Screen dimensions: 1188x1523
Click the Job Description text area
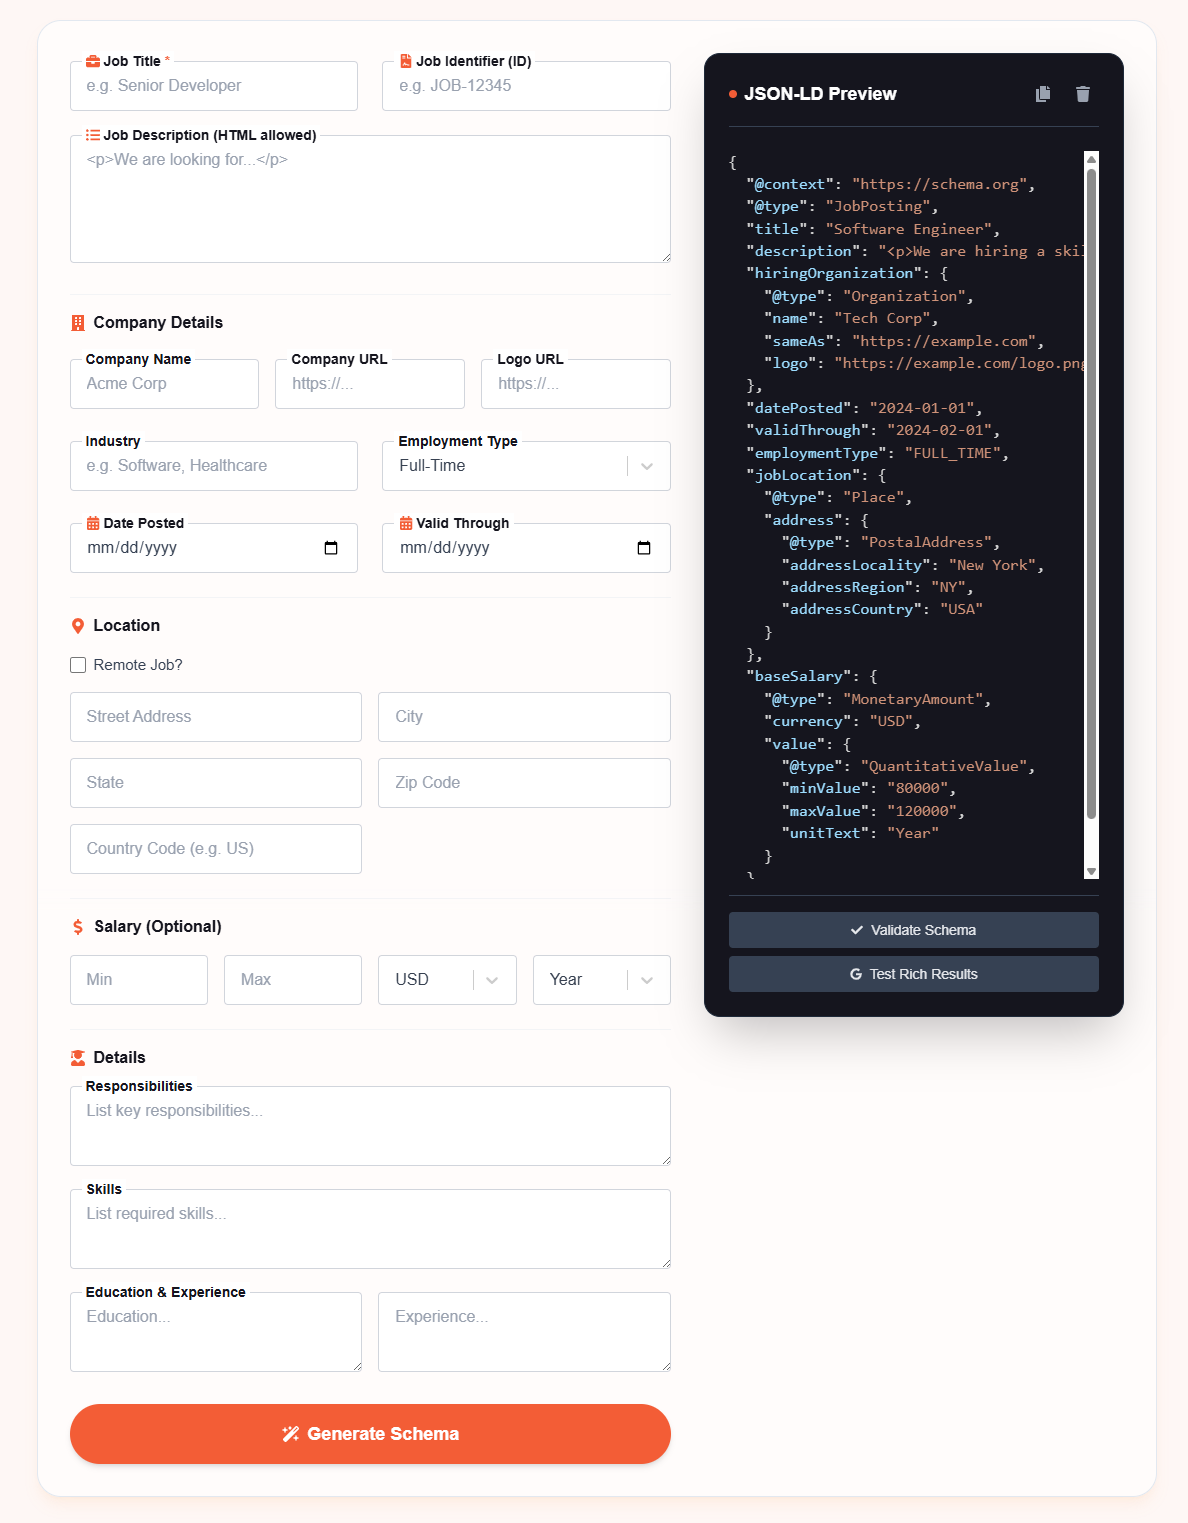pyautogui.click(x=370, y=199)
